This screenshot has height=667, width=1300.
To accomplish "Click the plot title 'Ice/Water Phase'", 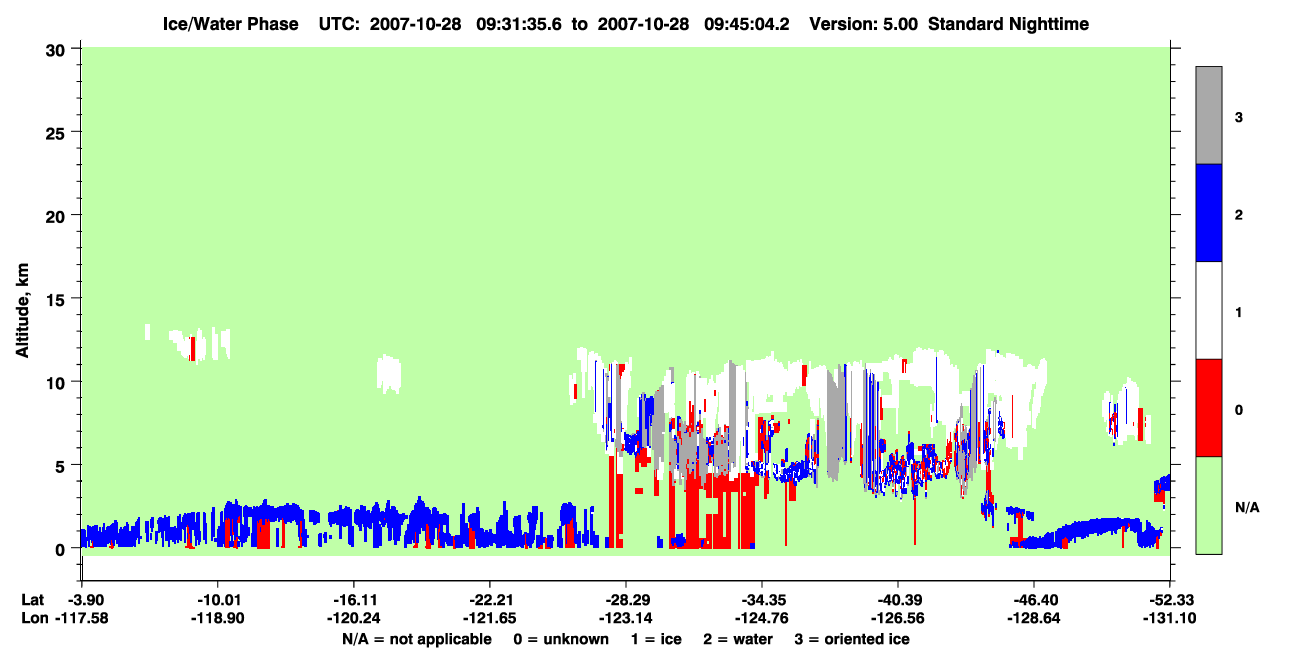I will click(230, 23).
